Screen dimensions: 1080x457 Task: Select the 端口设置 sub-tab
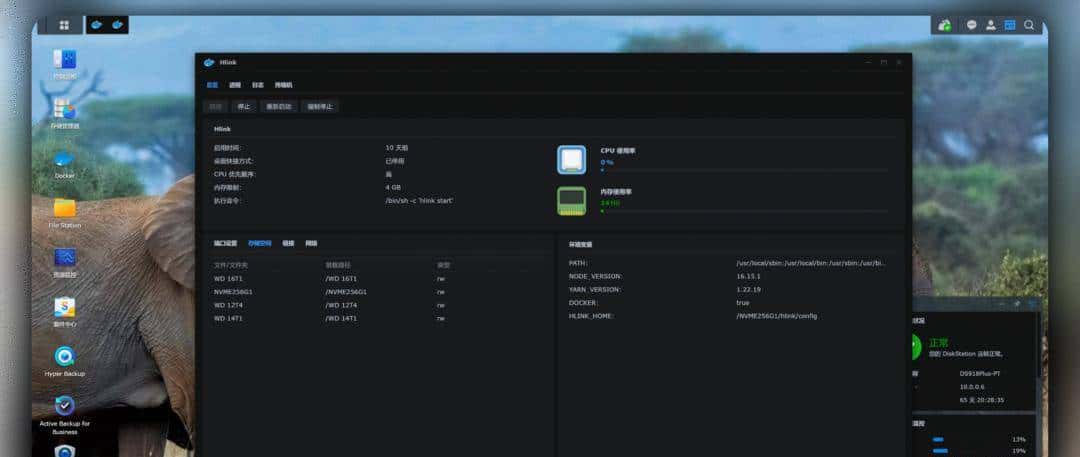pos(225,243)
